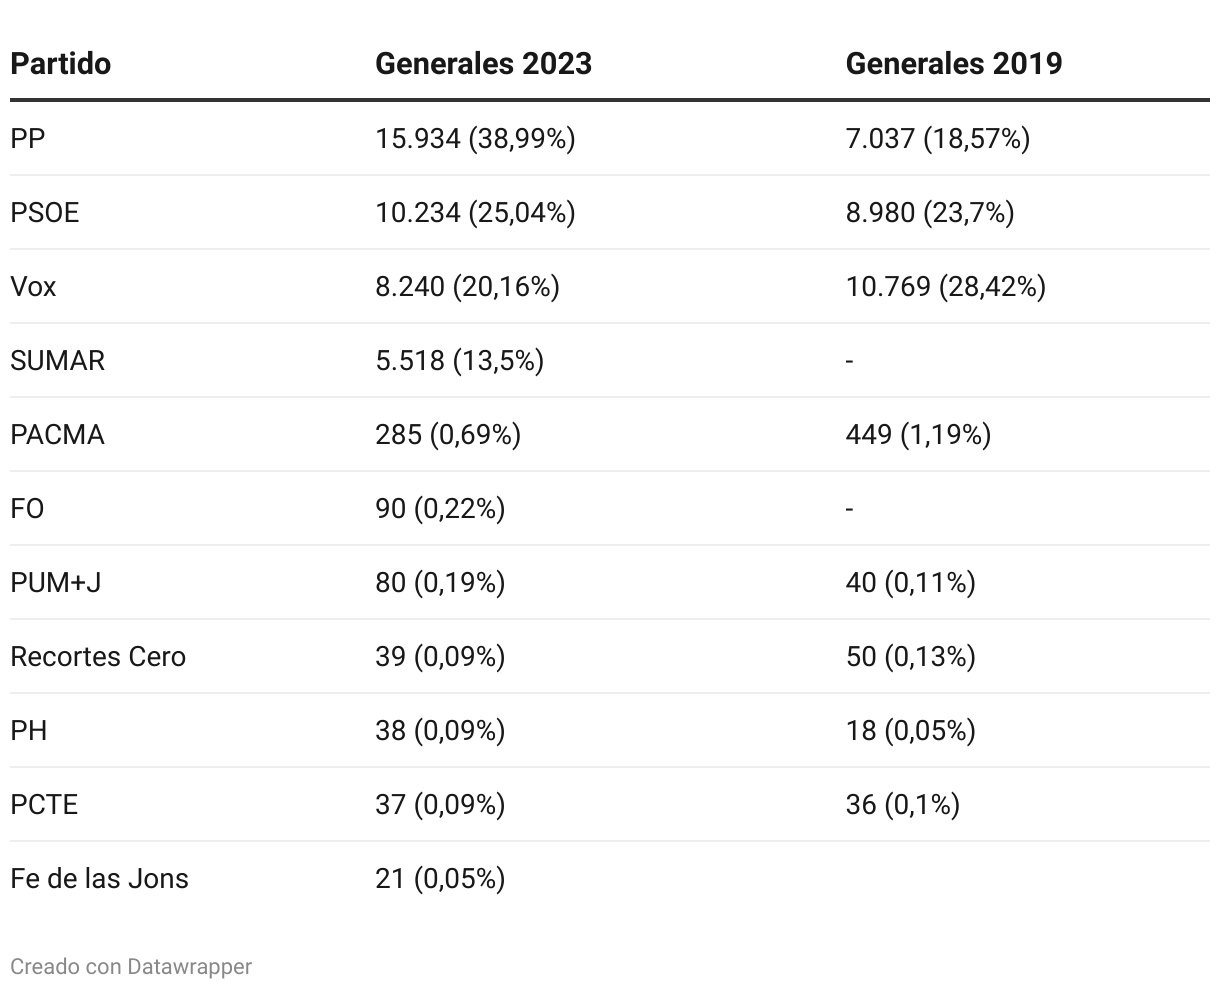Click the Generales 2023 column header
This screenshot has width=1220, height=990.
(483, 64)
